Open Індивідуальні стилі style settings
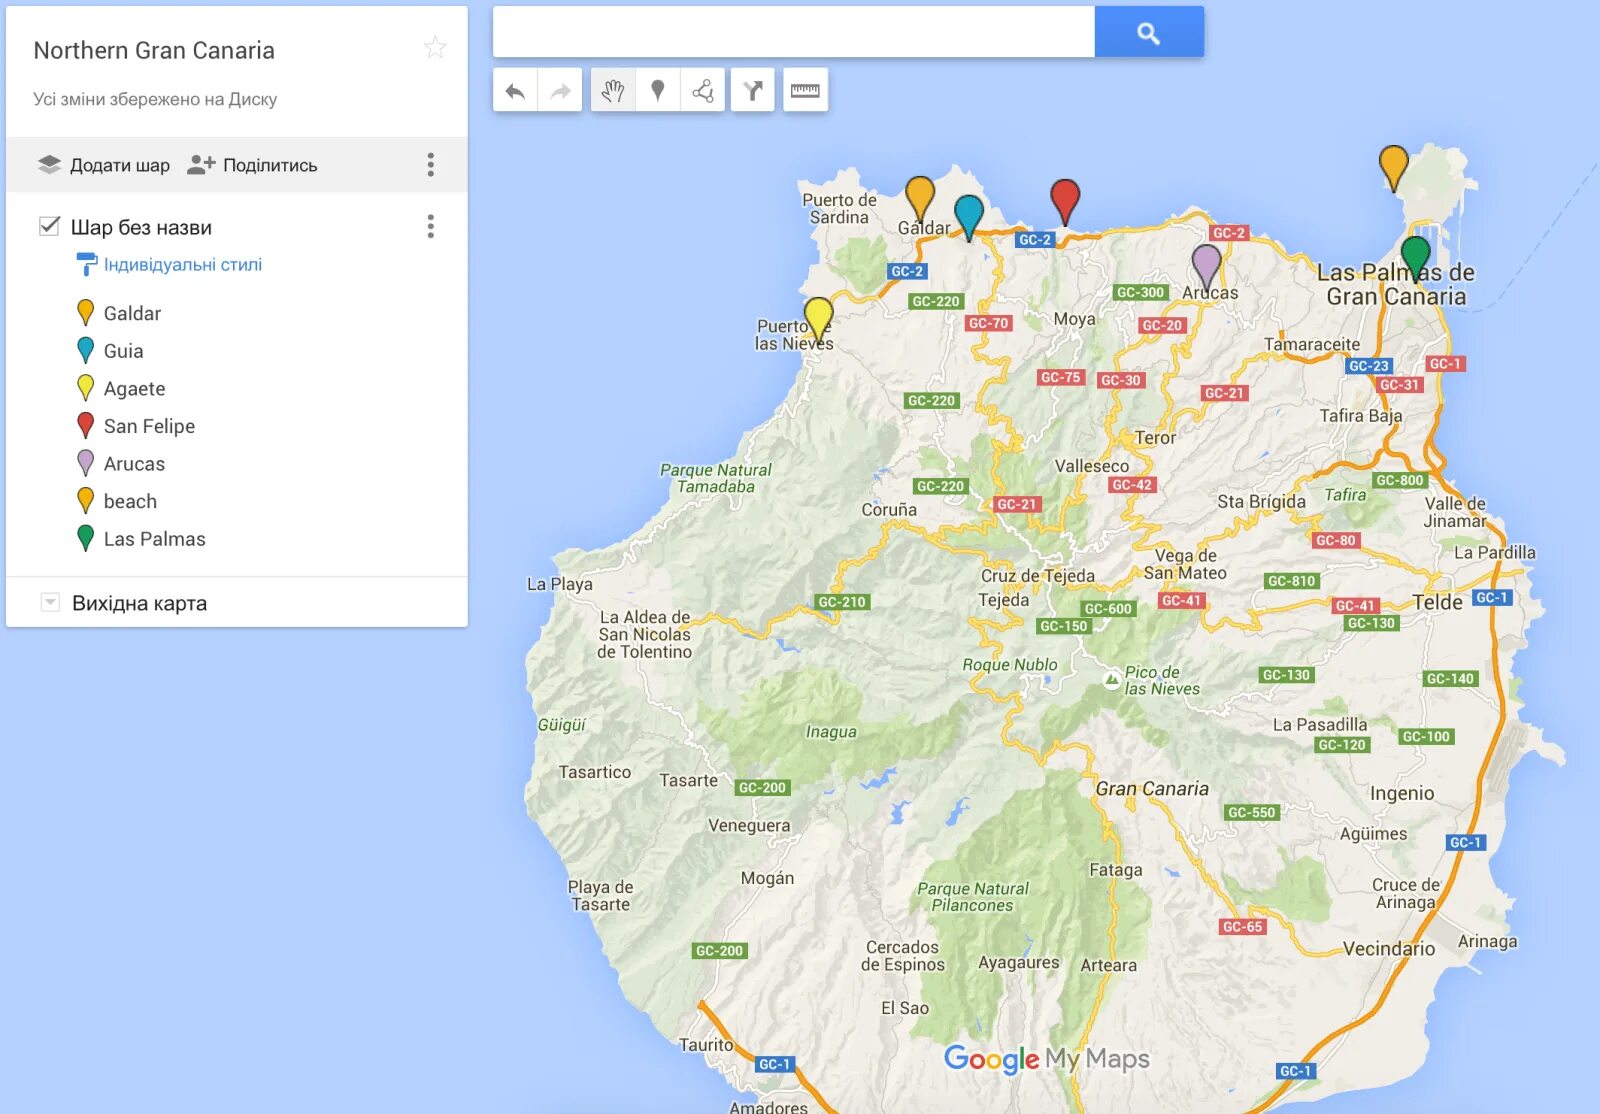 coord(183,265)
